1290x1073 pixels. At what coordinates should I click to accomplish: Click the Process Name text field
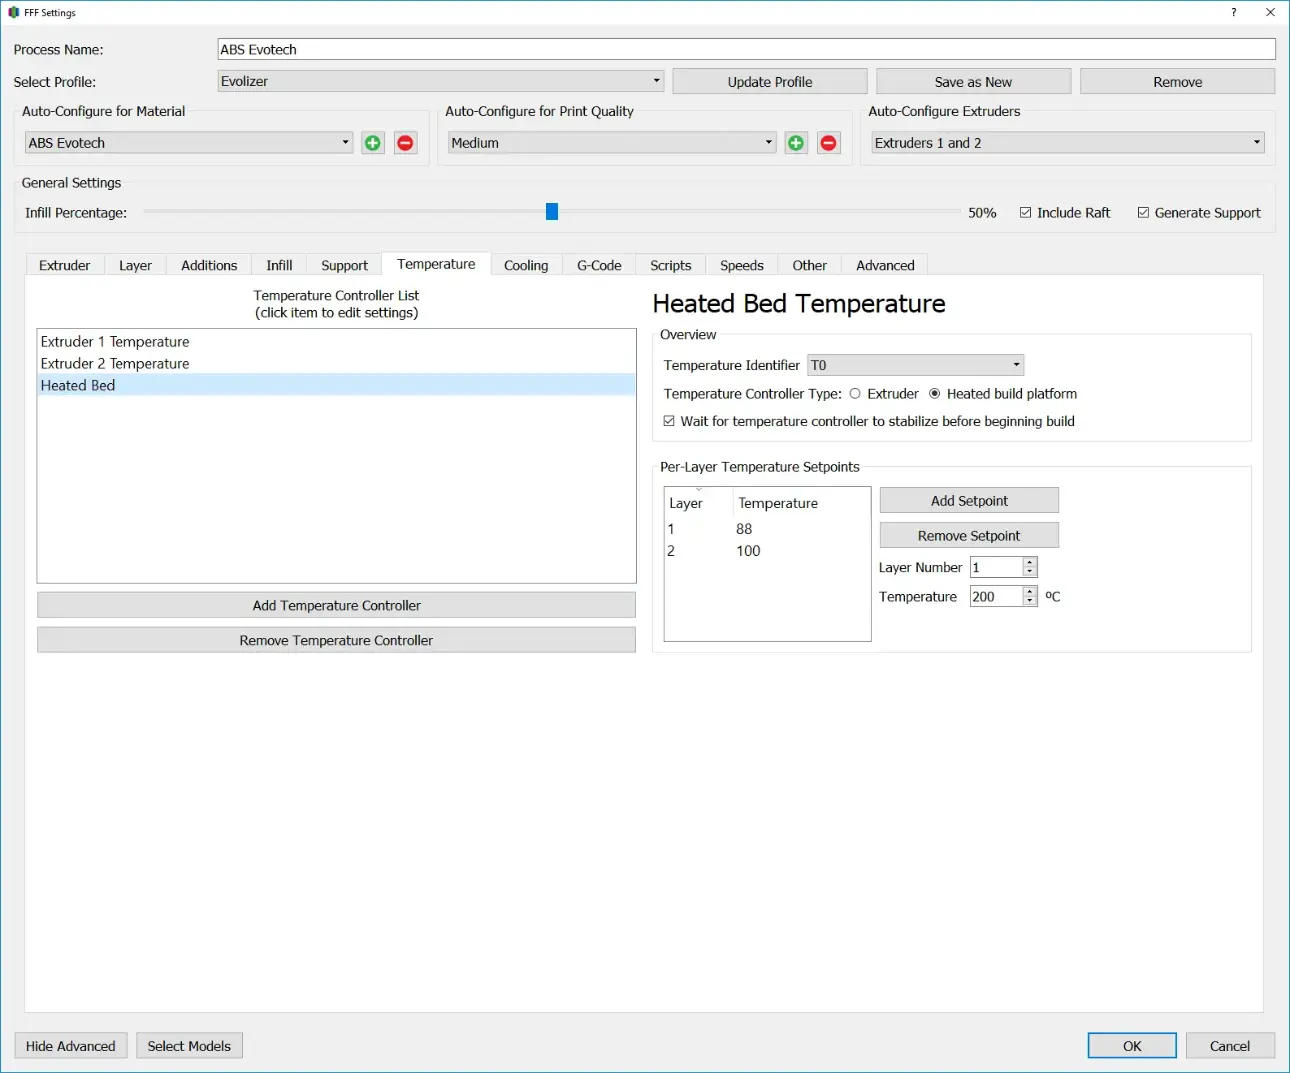(747, 49)
